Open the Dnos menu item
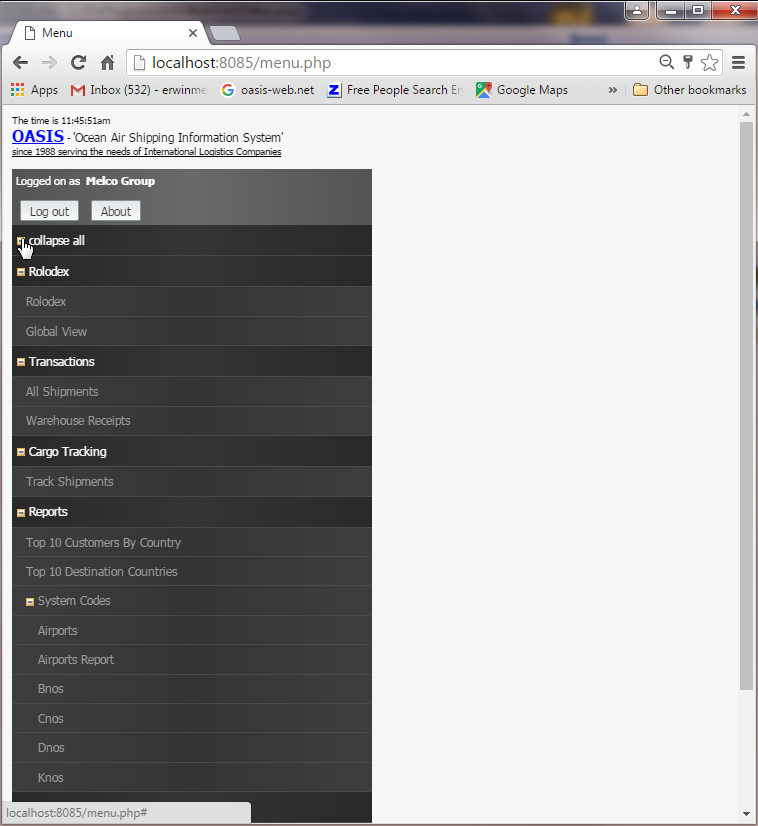758x826 pixels. 192,748
